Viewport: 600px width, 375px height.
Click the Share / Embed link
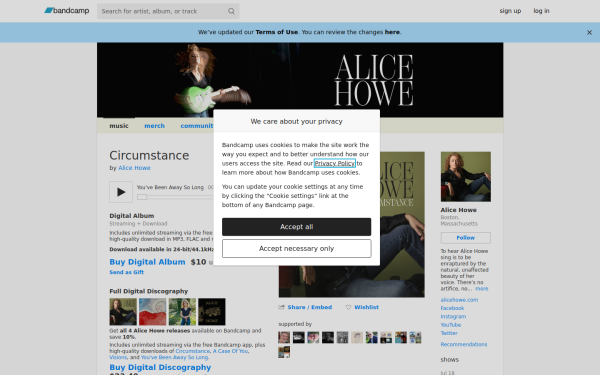tap(310, 307)
